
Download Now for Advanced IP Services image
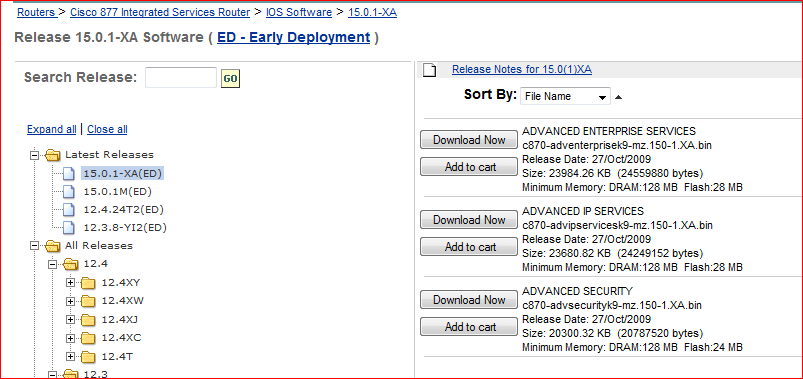469,220
